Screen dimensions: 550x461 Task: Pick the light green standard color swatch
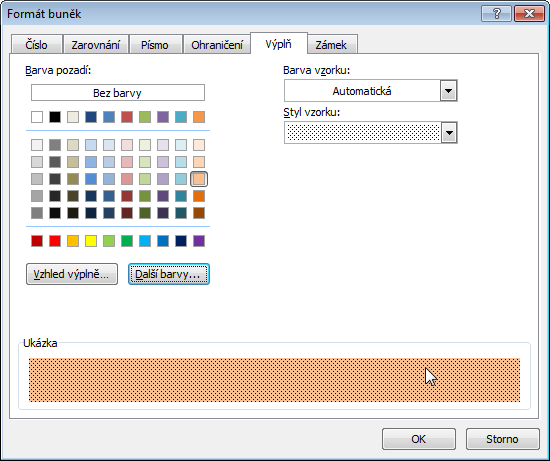(x=109, y=241)
